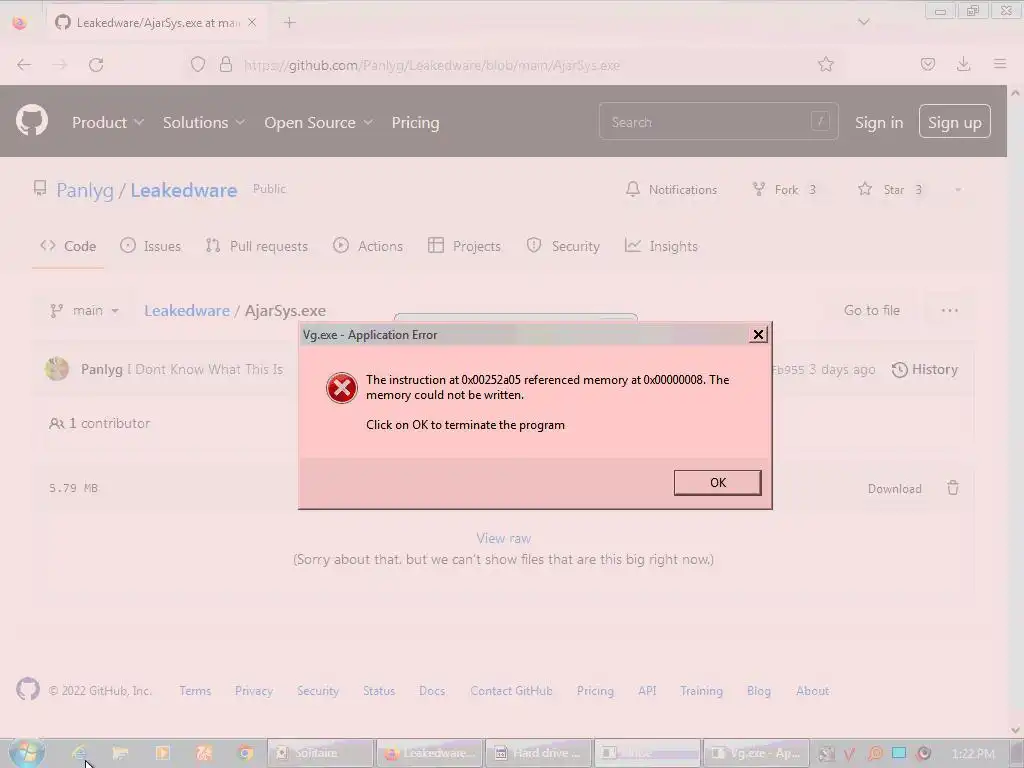Focus the GitHub search field

[718, 121]
